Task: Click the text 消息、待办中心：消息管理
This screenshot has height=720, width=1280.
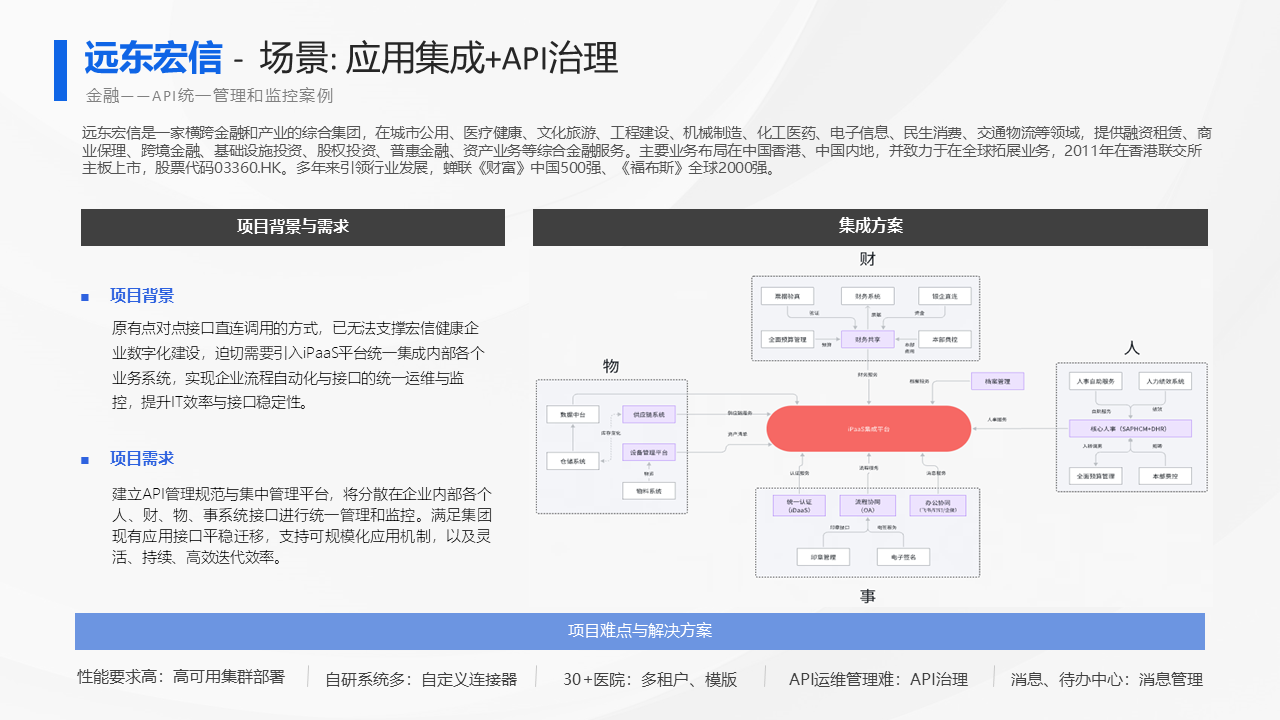Action: pos(1107,679)
